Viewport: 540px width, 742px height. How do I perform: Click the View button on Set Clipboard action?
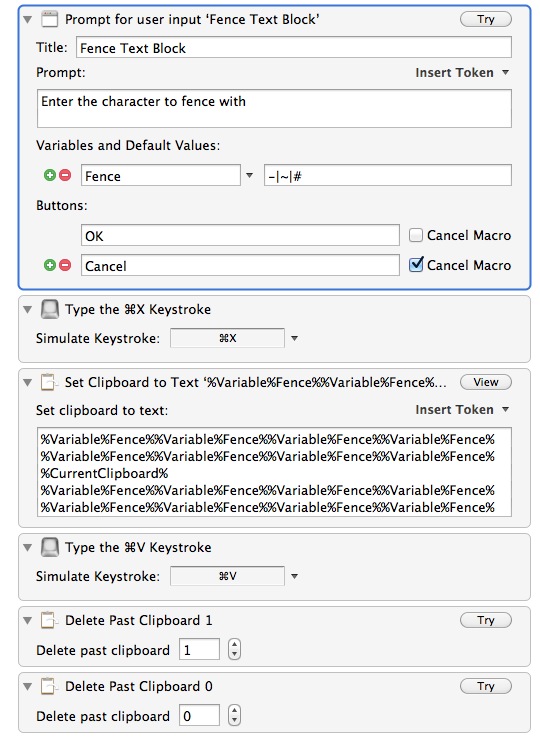(486, 382)
